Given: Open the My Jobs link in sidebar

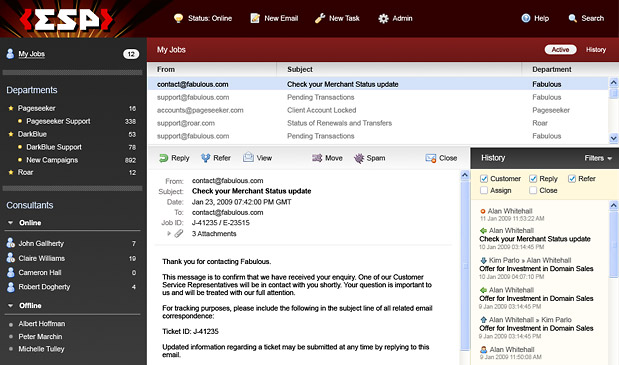Looking at the screenshot, I should point(32,54).
